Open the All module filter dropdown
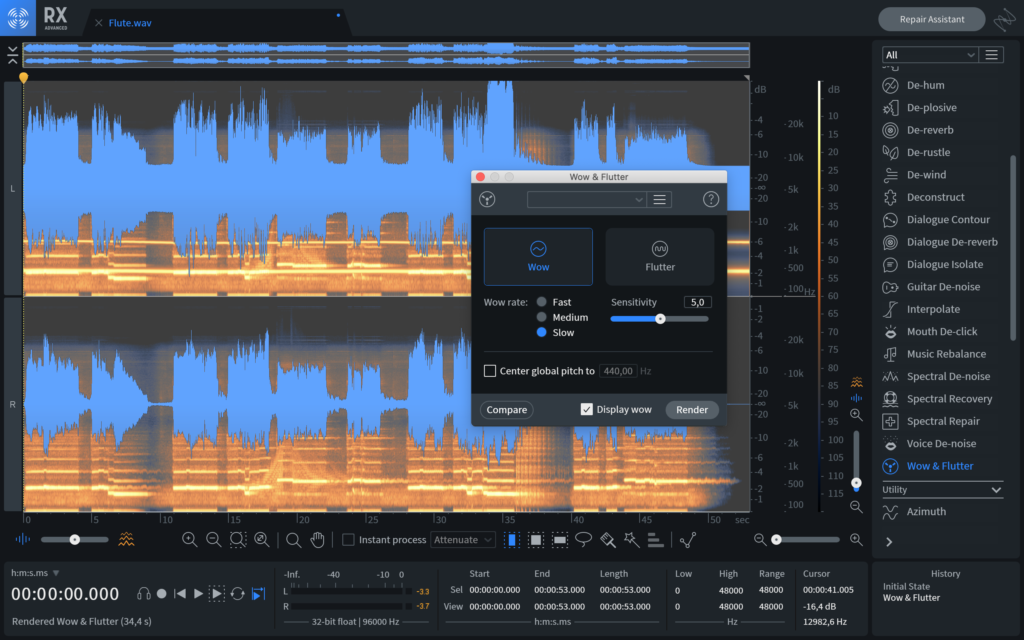This screenshot has width=1024, height=640. (x=929, y=55)
